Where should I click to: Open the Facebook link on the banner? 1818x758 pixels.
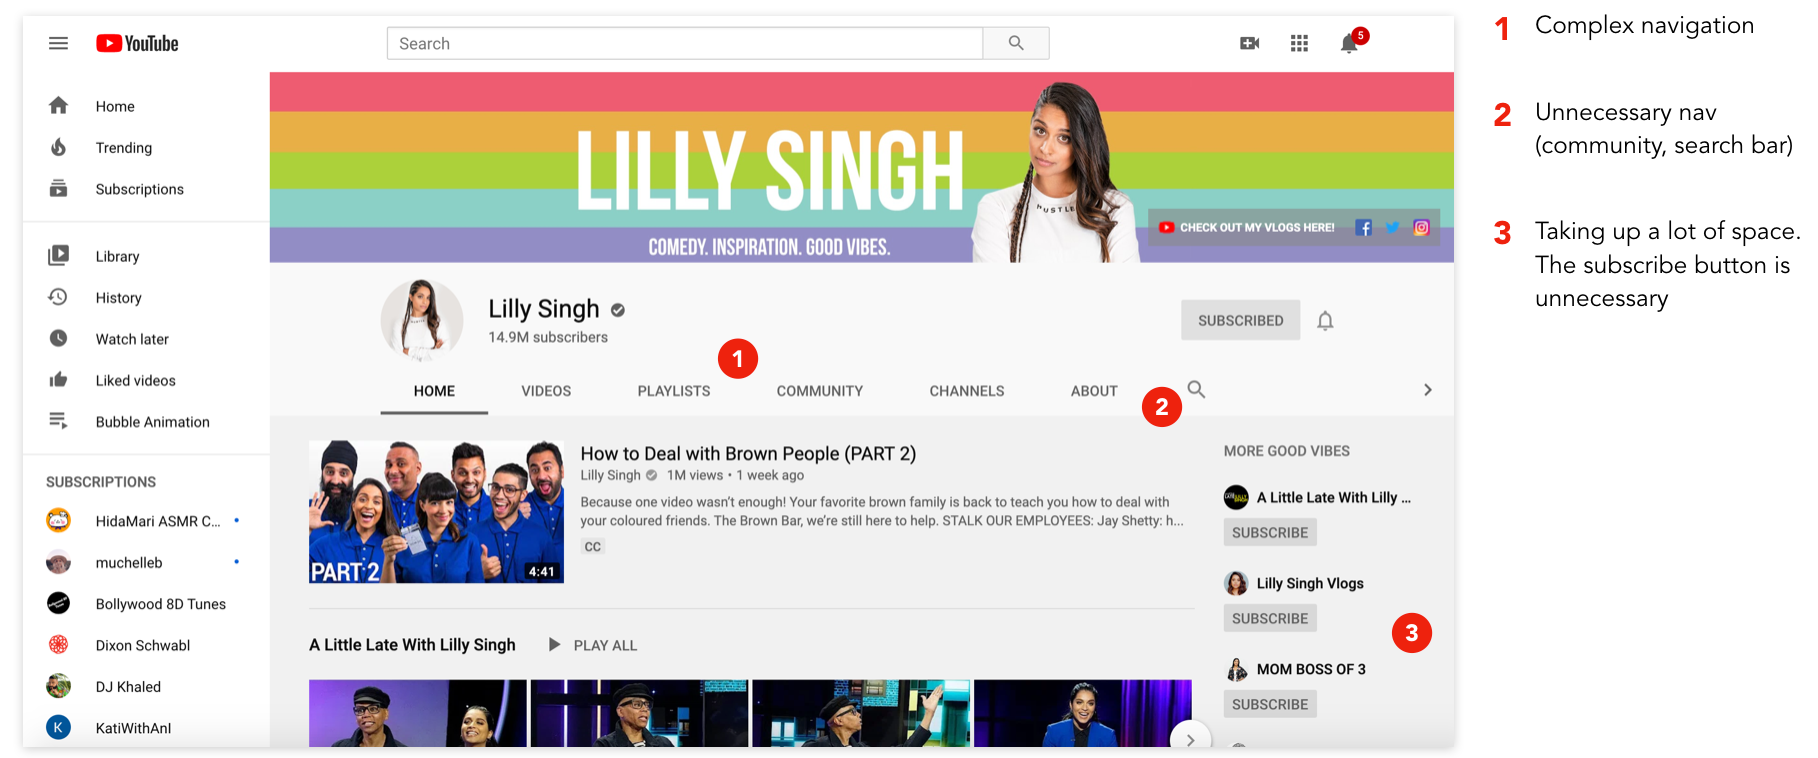tap(1363, 228)
